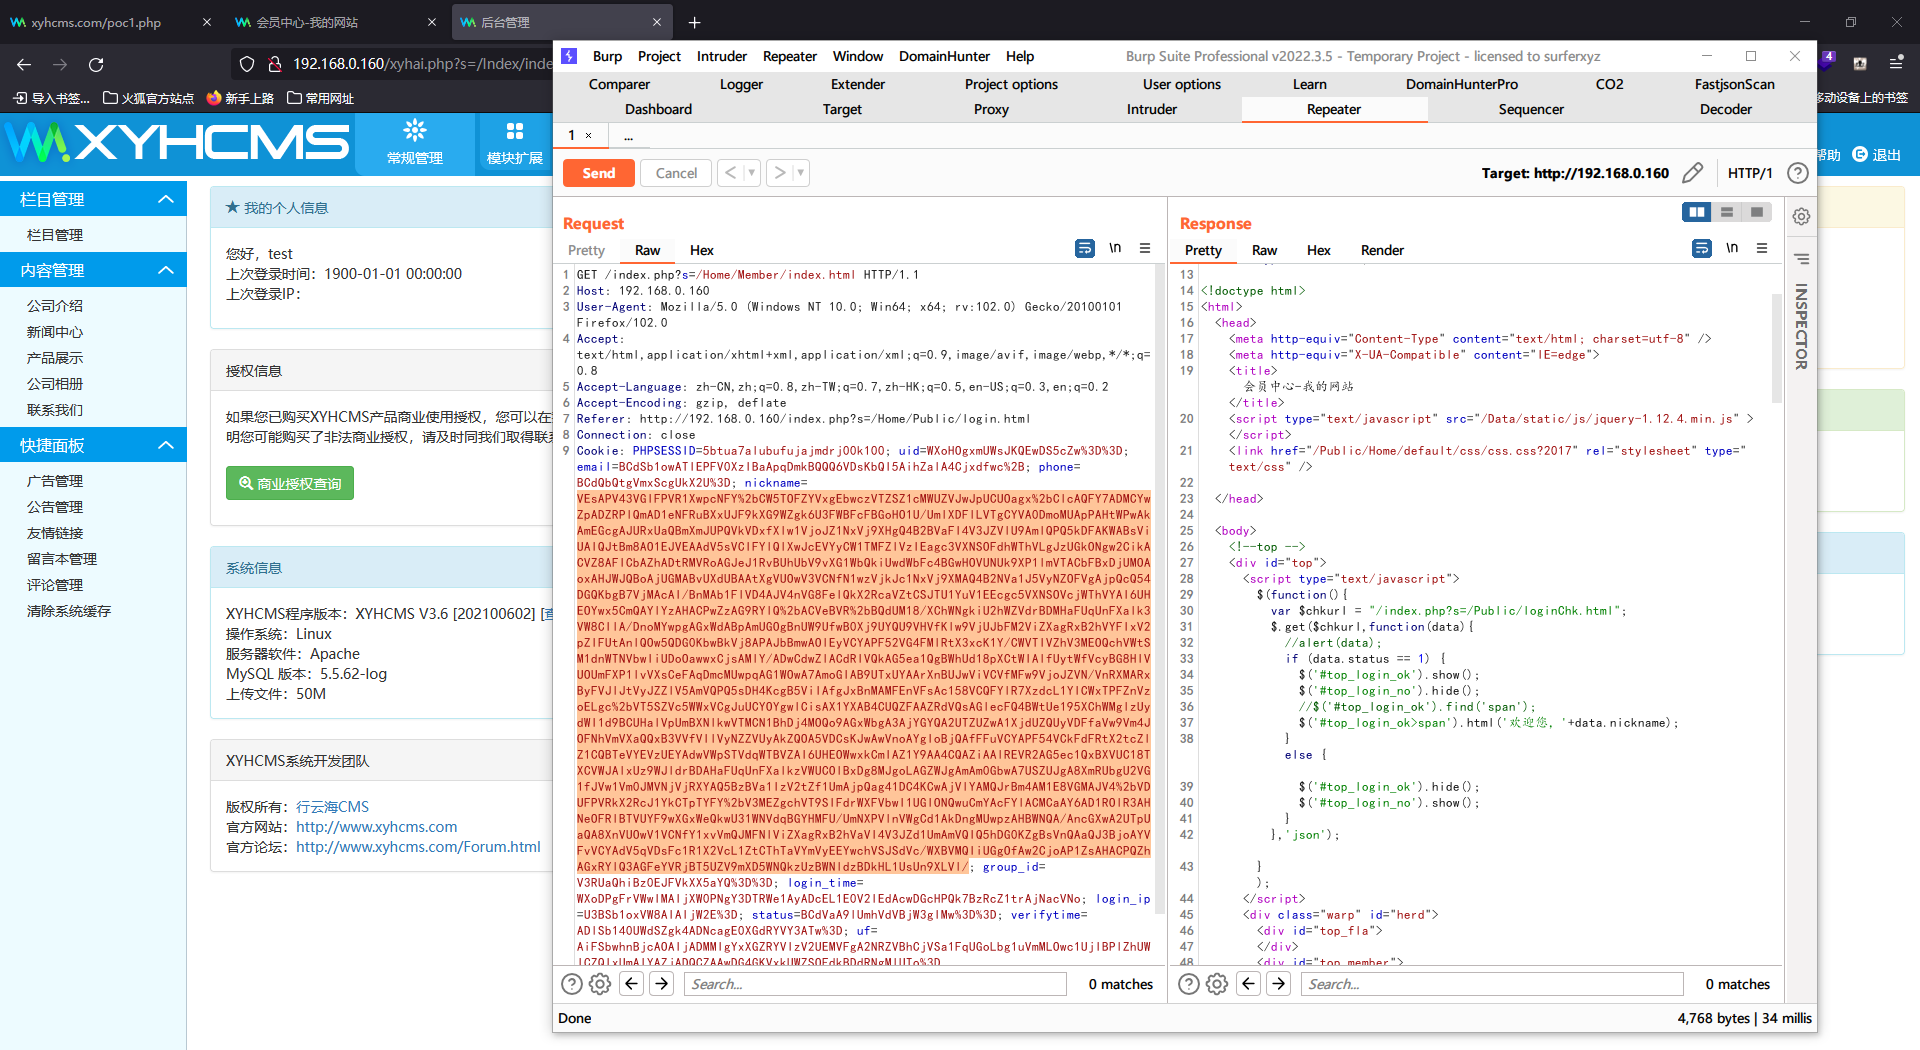Image resolution: width=1920 pixels, height=1050 pixels.
Task: Focus the Response search field
Action: (x=1492, y=984)
